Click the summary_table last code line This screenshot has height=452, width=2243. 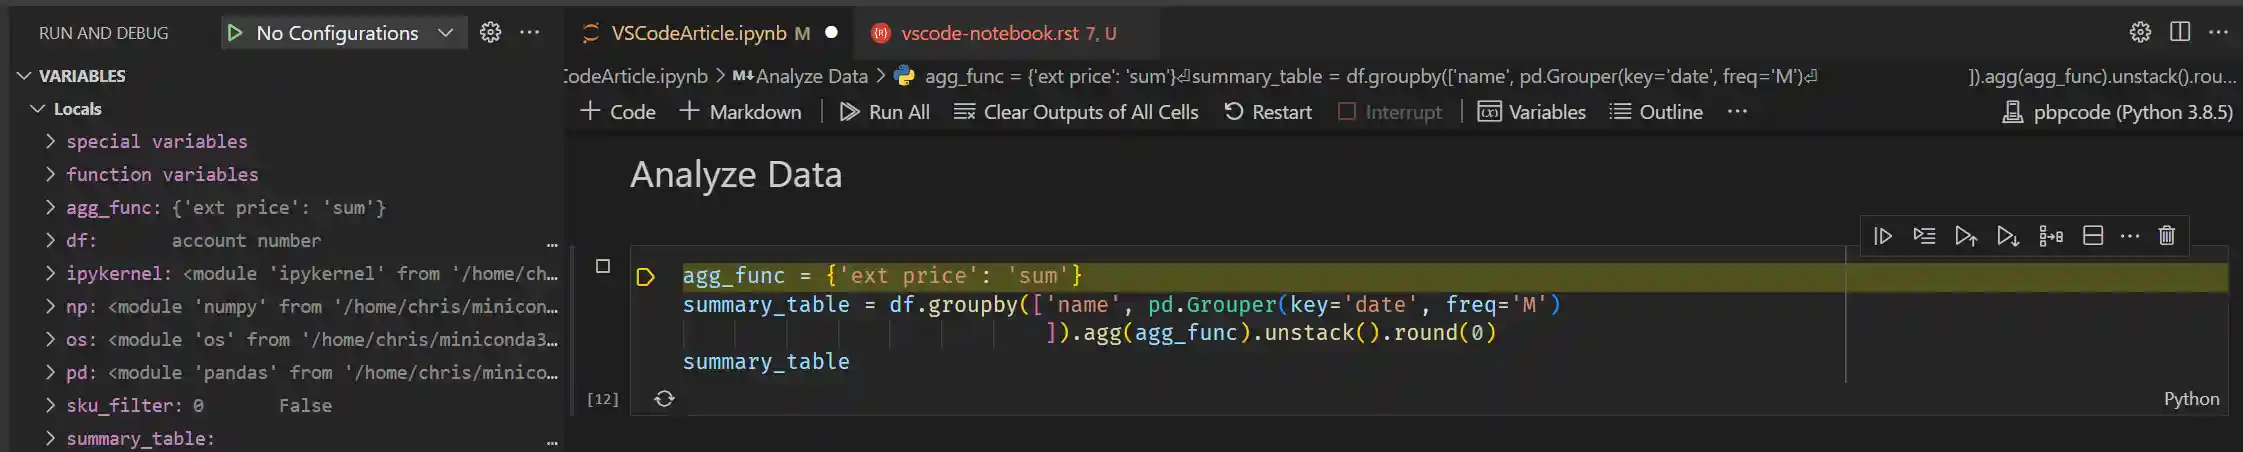pos(766,362)
